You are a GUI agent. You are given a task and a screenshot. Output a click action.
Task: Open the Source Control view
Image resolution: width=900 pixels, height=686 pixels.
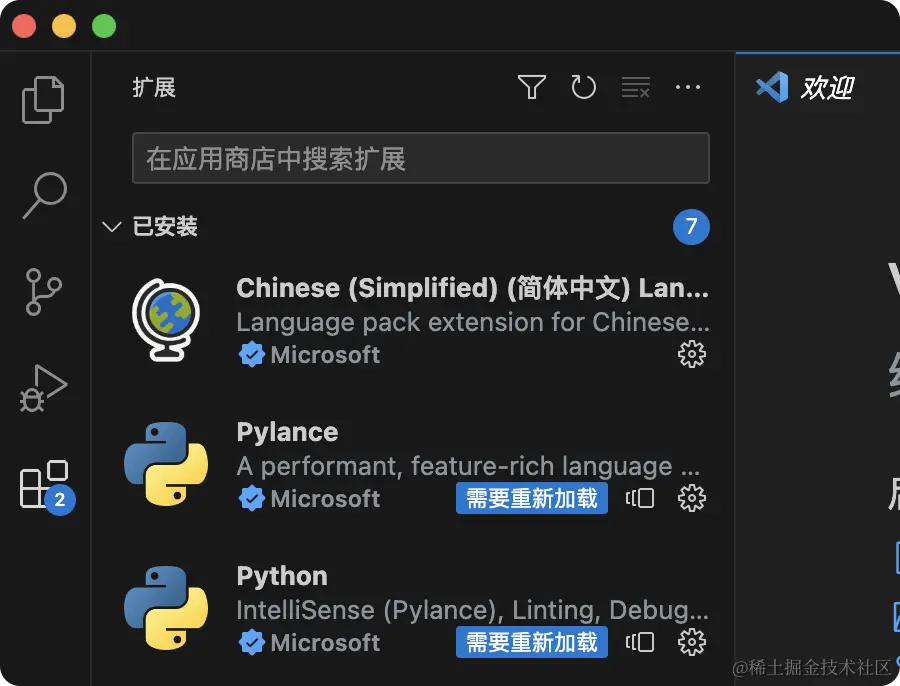coord(44,292)
